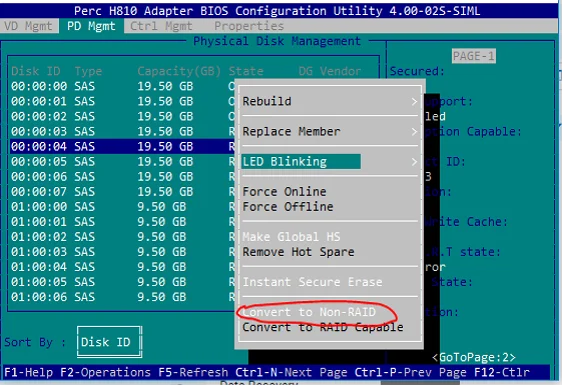
Task: Select Remove Hot Spare option
Action: 298,252
